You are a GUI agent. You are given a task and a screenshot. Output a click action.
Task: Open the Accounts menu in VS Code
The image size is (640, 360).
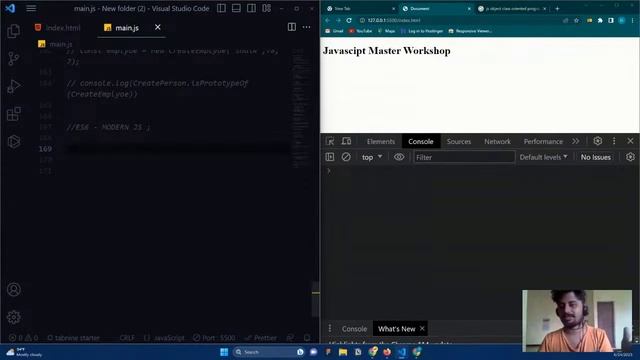pyautogui.click(x=13, y=289)
